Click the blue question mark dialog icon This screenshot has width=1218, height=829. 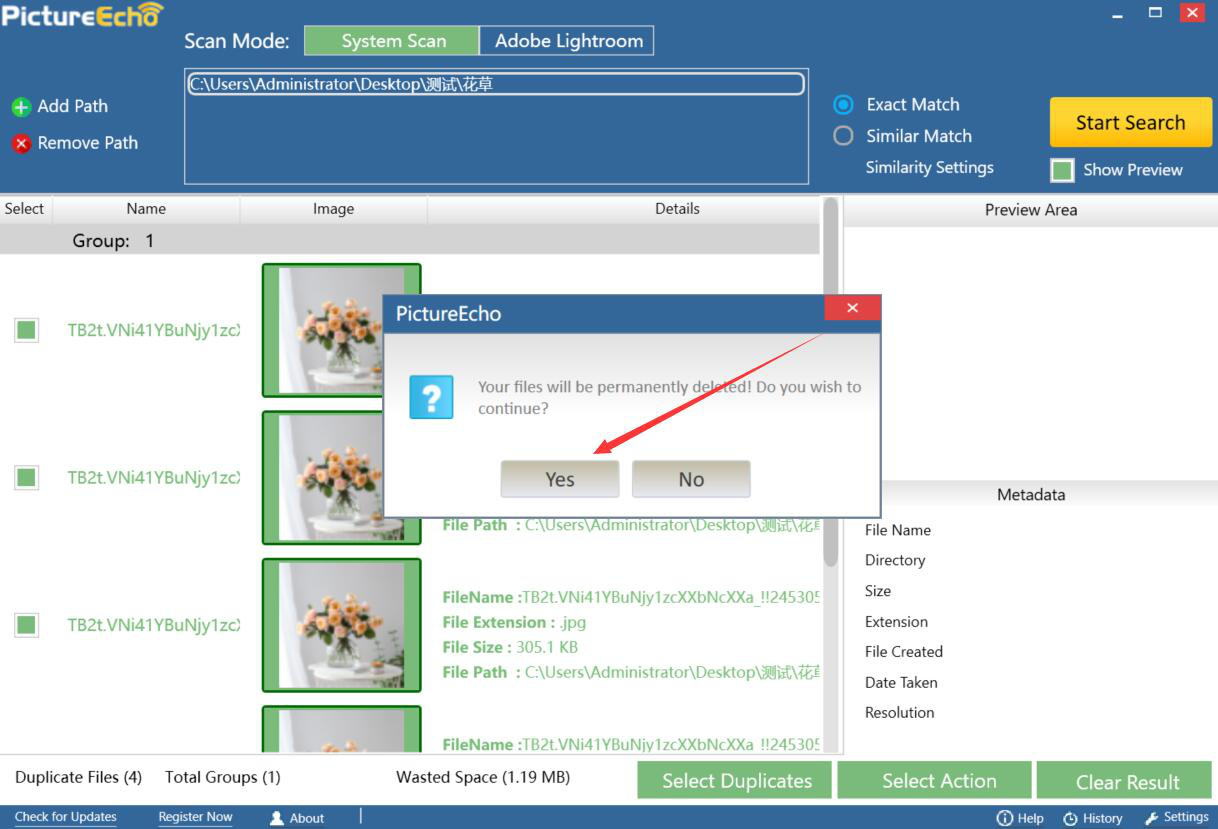pyautogui.click(x=431, y=397)
